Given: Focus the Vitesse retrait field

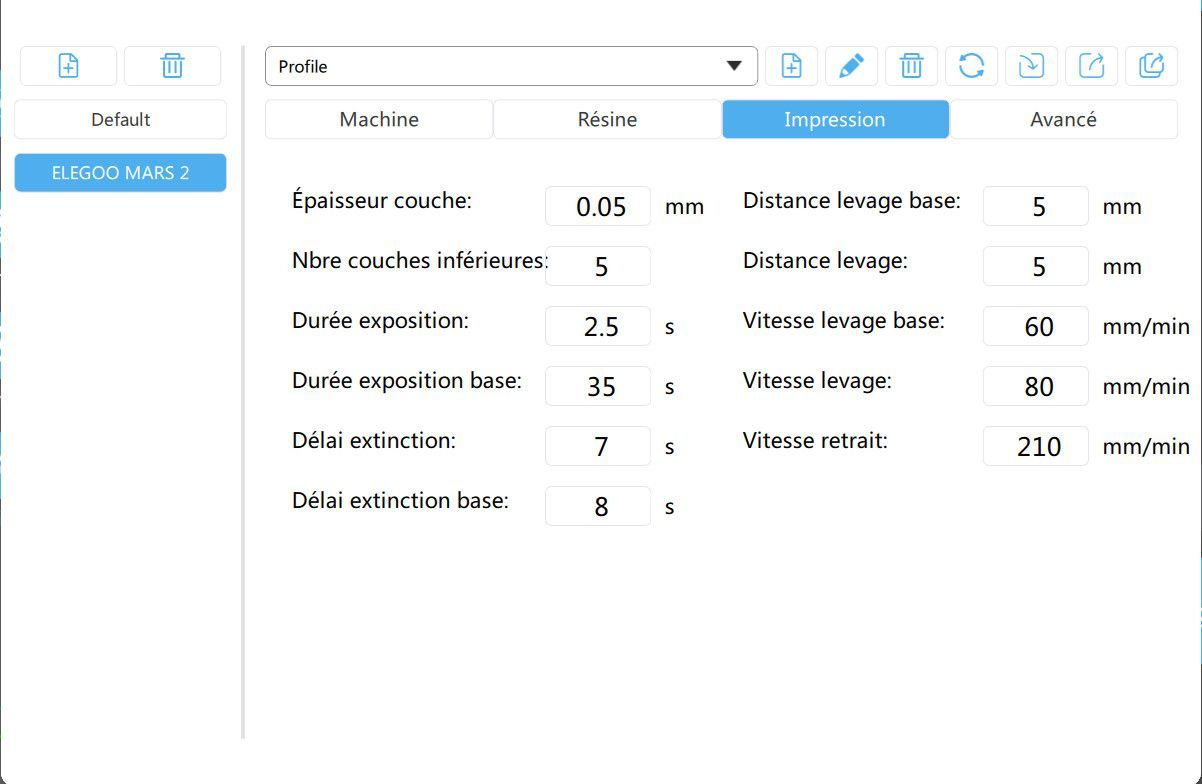Looking at the screenshot, I should (1036, 446).
